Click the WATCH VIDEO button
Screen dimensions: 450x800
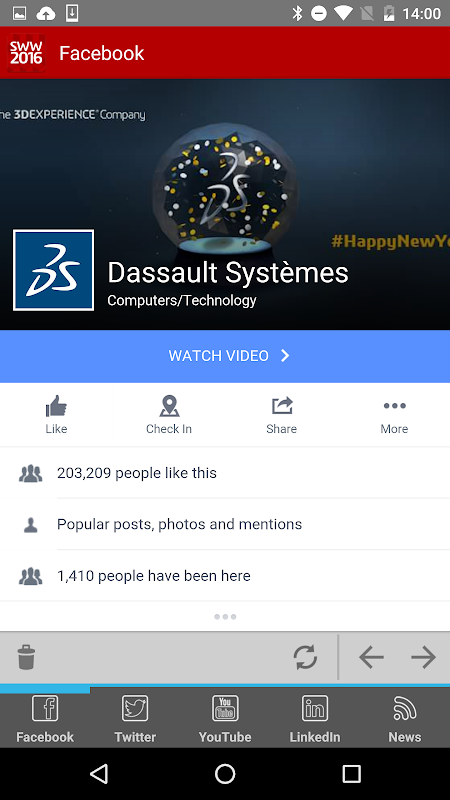click(225, 356)
